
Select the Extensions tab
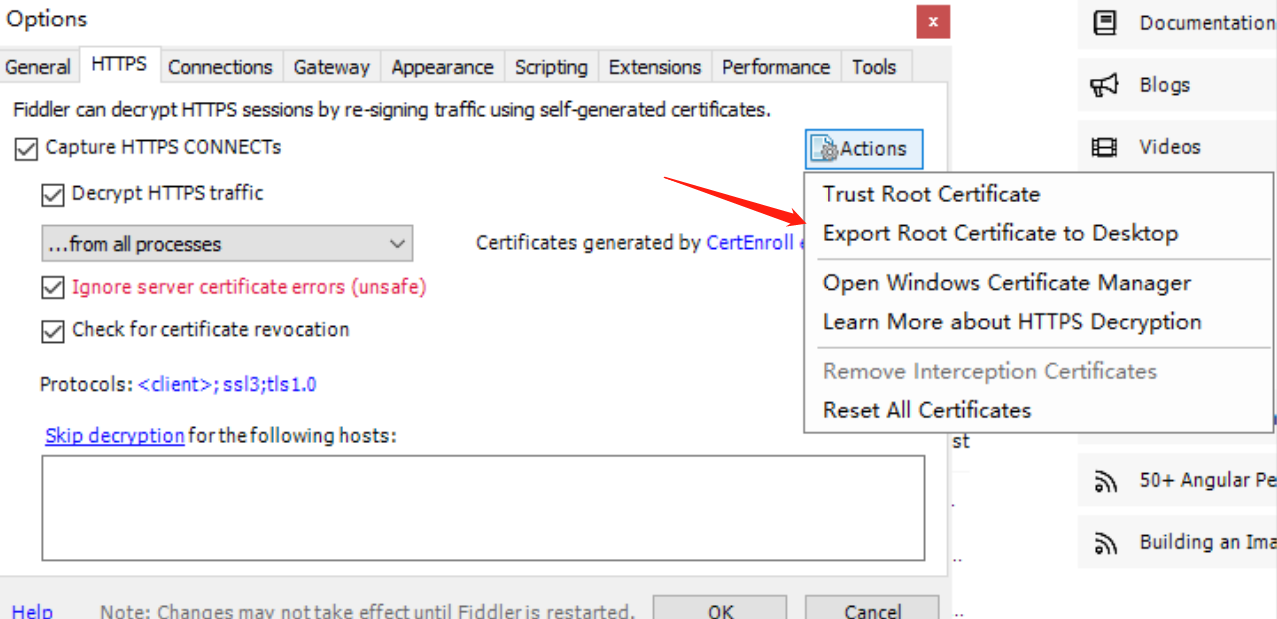click(x=654, y=67)
